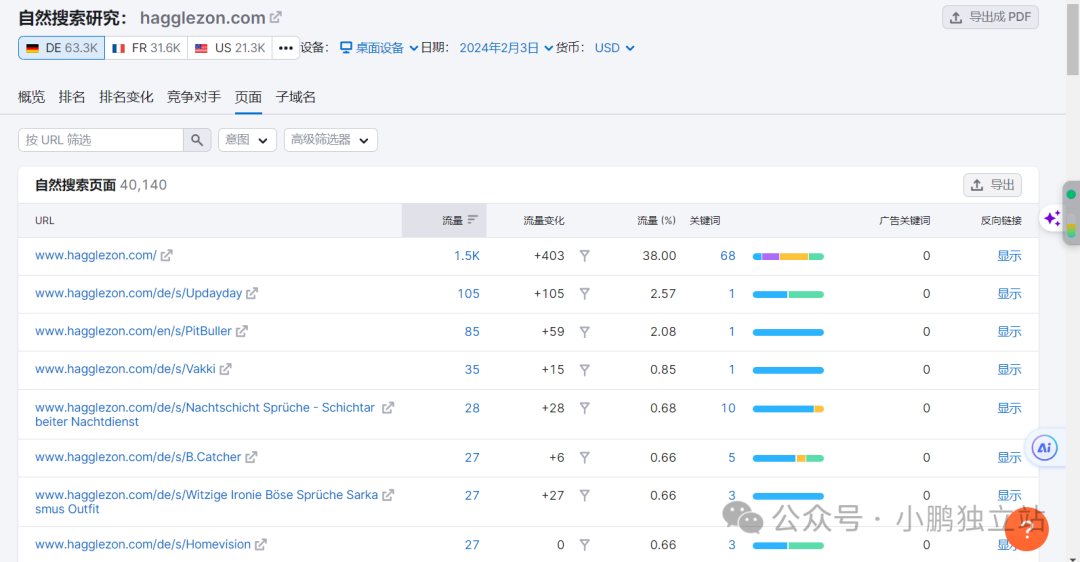
Task: Open external link icon for Updayday URL
Action: pos(252,293)
